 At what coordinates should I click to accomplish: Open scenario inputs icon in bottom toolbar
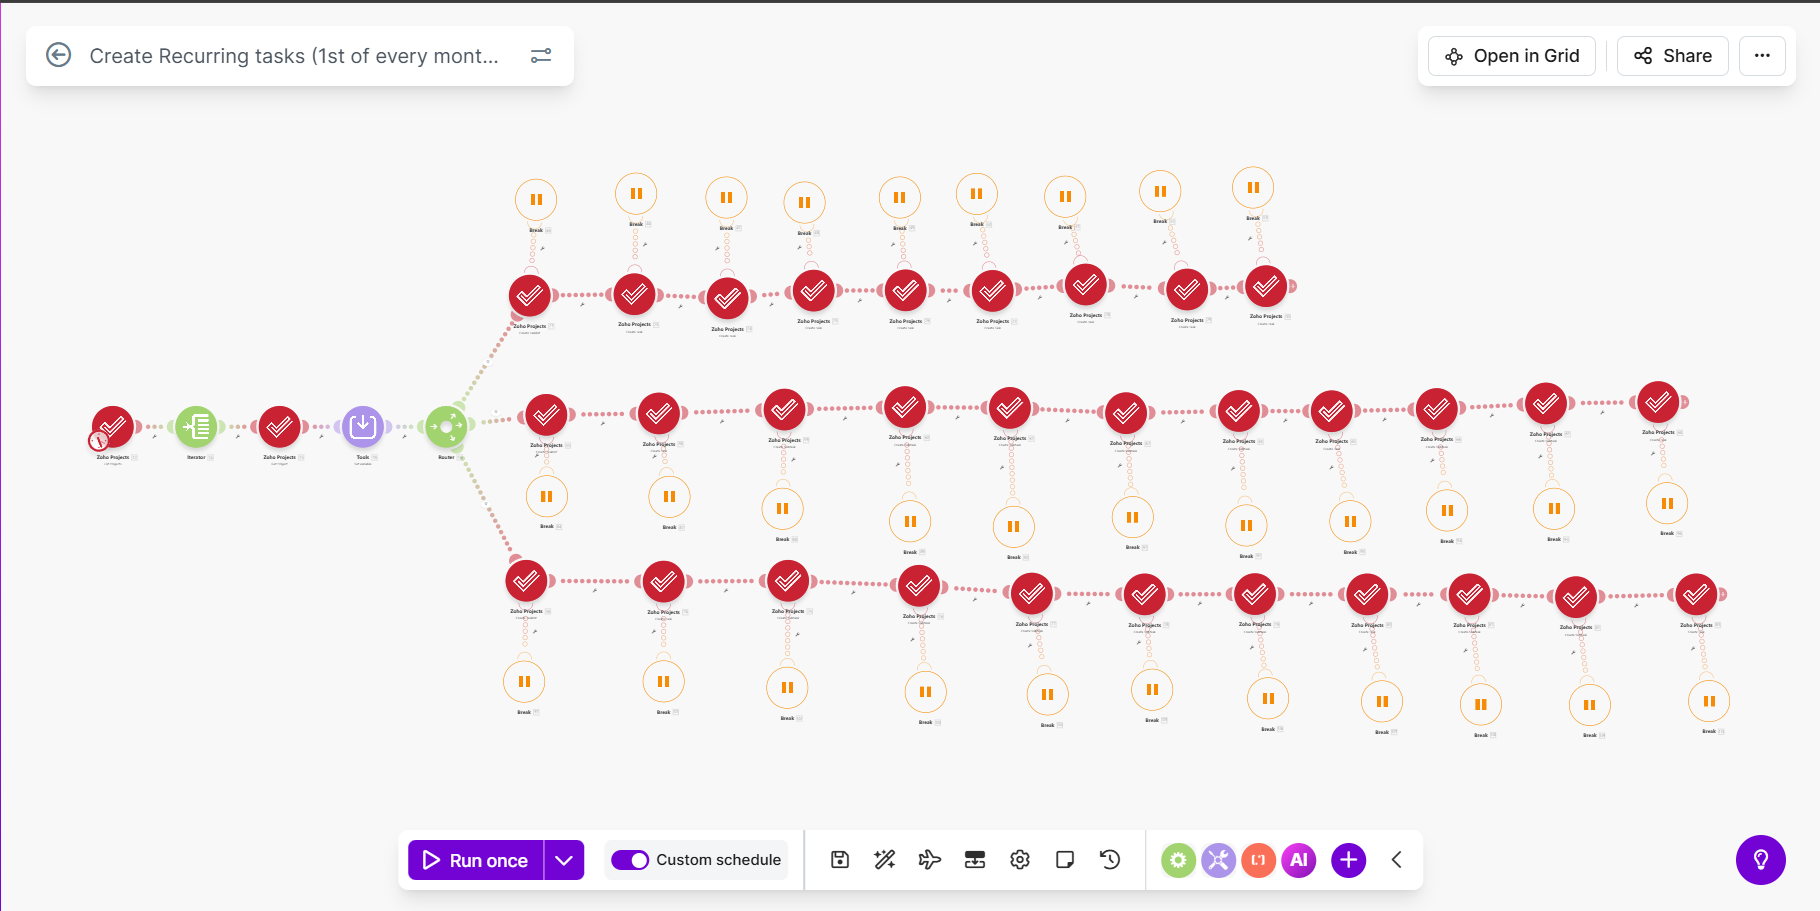click(975, 860)
